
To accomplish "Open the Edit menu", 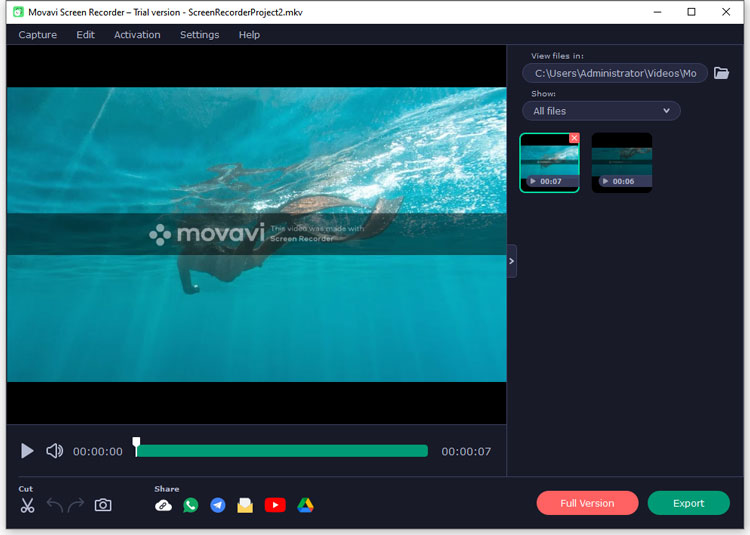I will (86, 35).
